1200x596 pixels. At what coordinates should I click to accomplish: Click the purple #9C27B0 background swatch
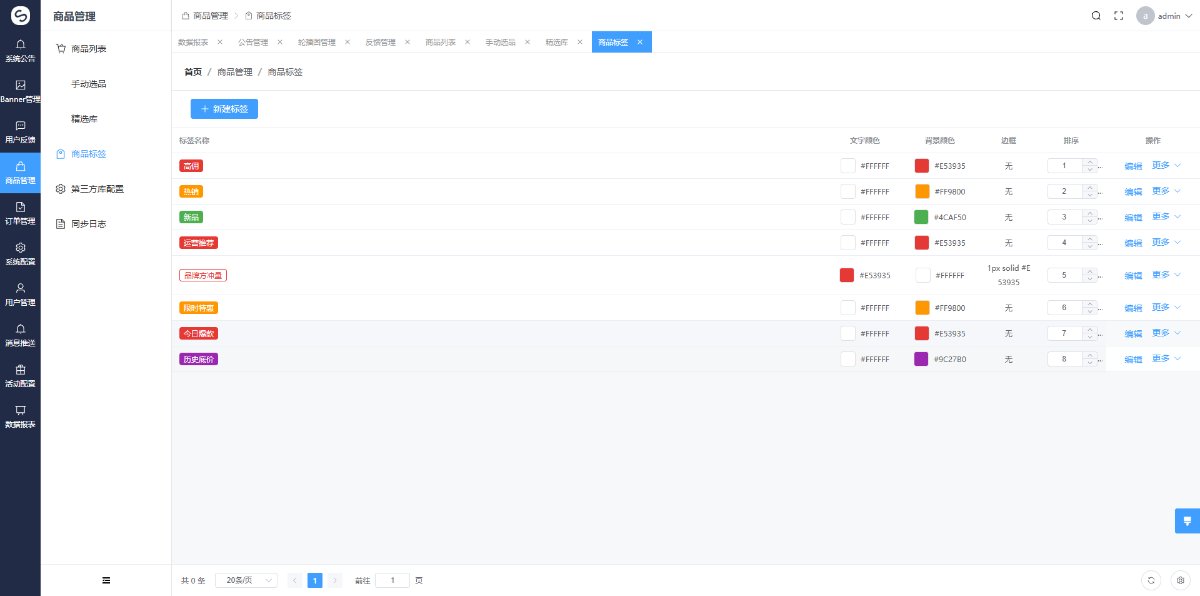(x=921, y=358)
